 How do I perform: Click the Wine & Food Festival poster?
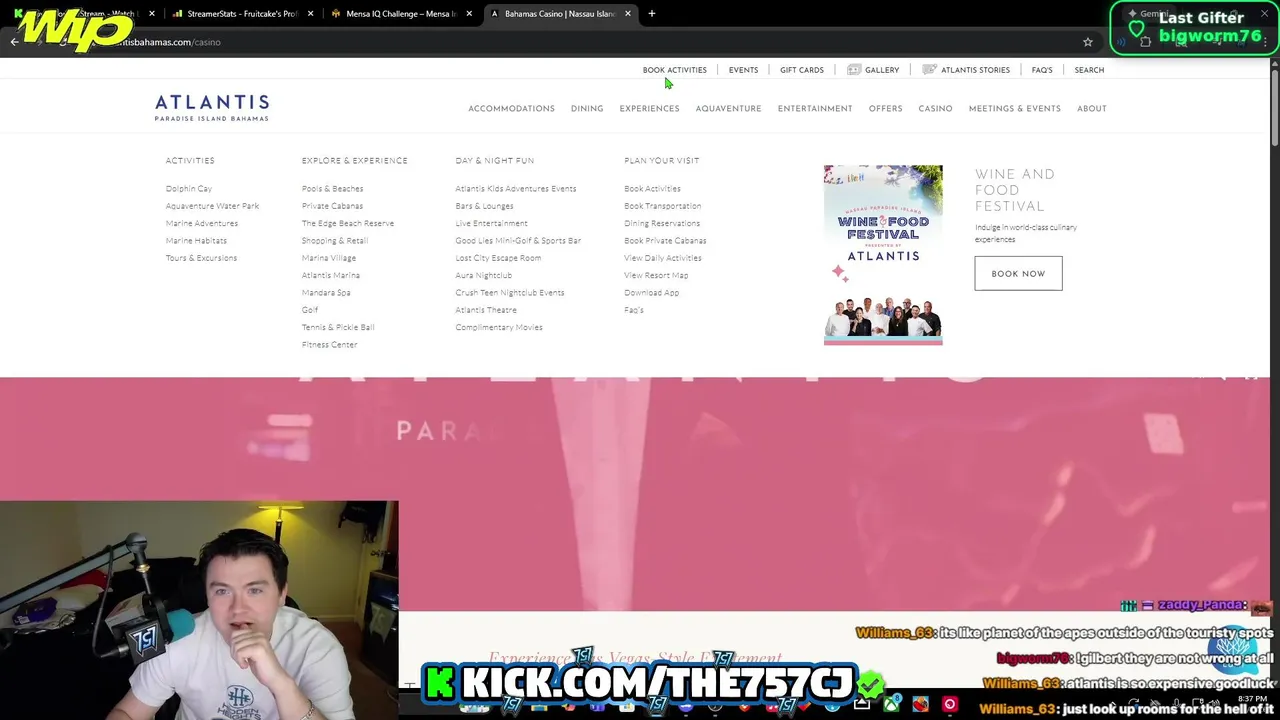(883, 255)
